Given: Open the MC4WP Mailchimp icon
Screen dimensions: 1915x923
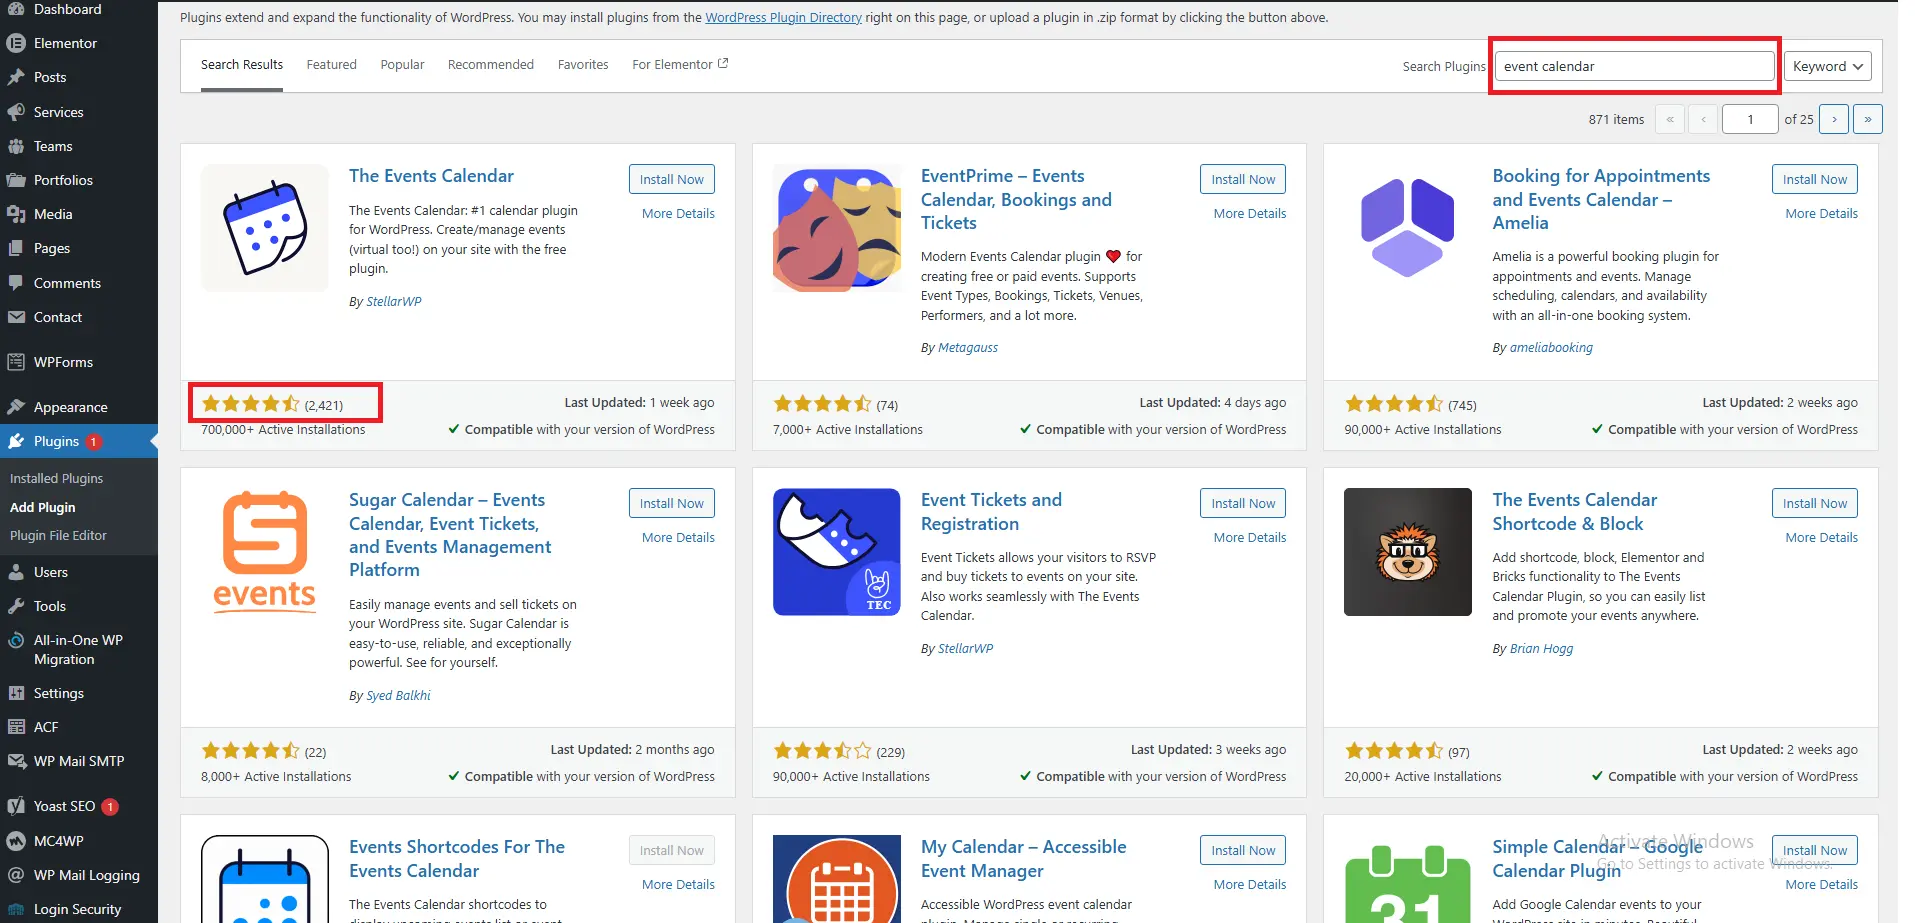Looking at the screenshot, I should [16, 841].
